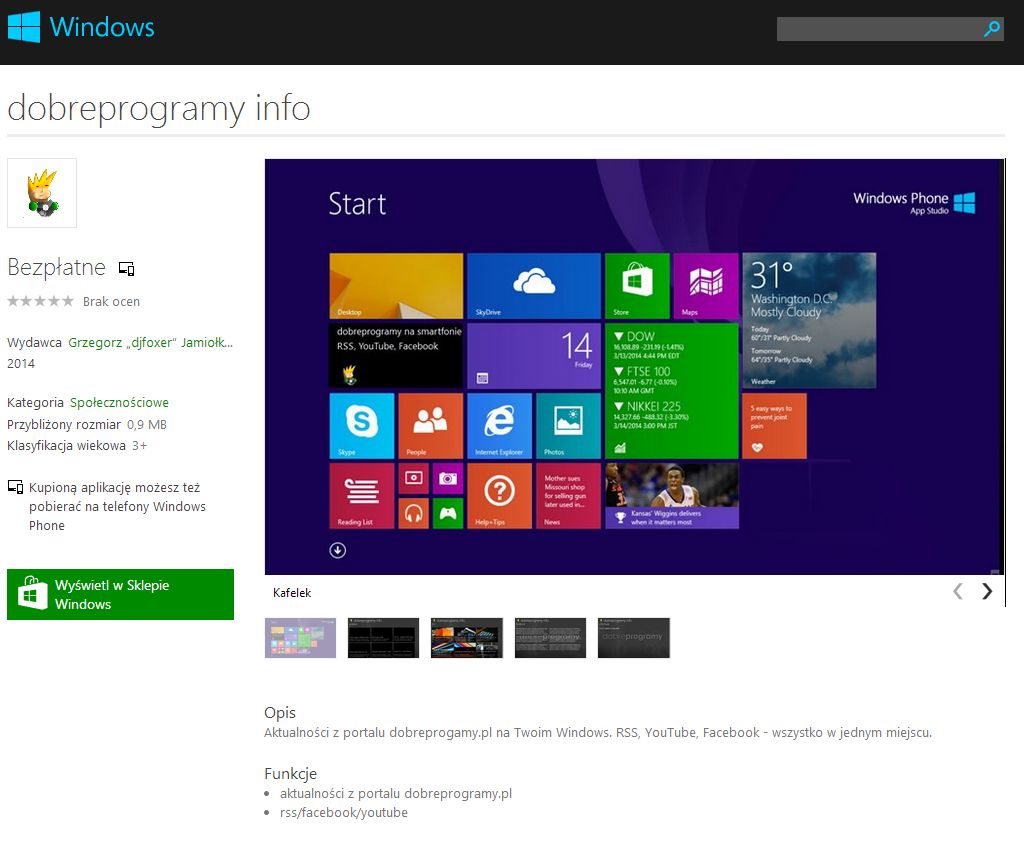This screenshot has height=846, width=1024.
Task: Click the weather tile showing 31°
Action: click(809, 321)
